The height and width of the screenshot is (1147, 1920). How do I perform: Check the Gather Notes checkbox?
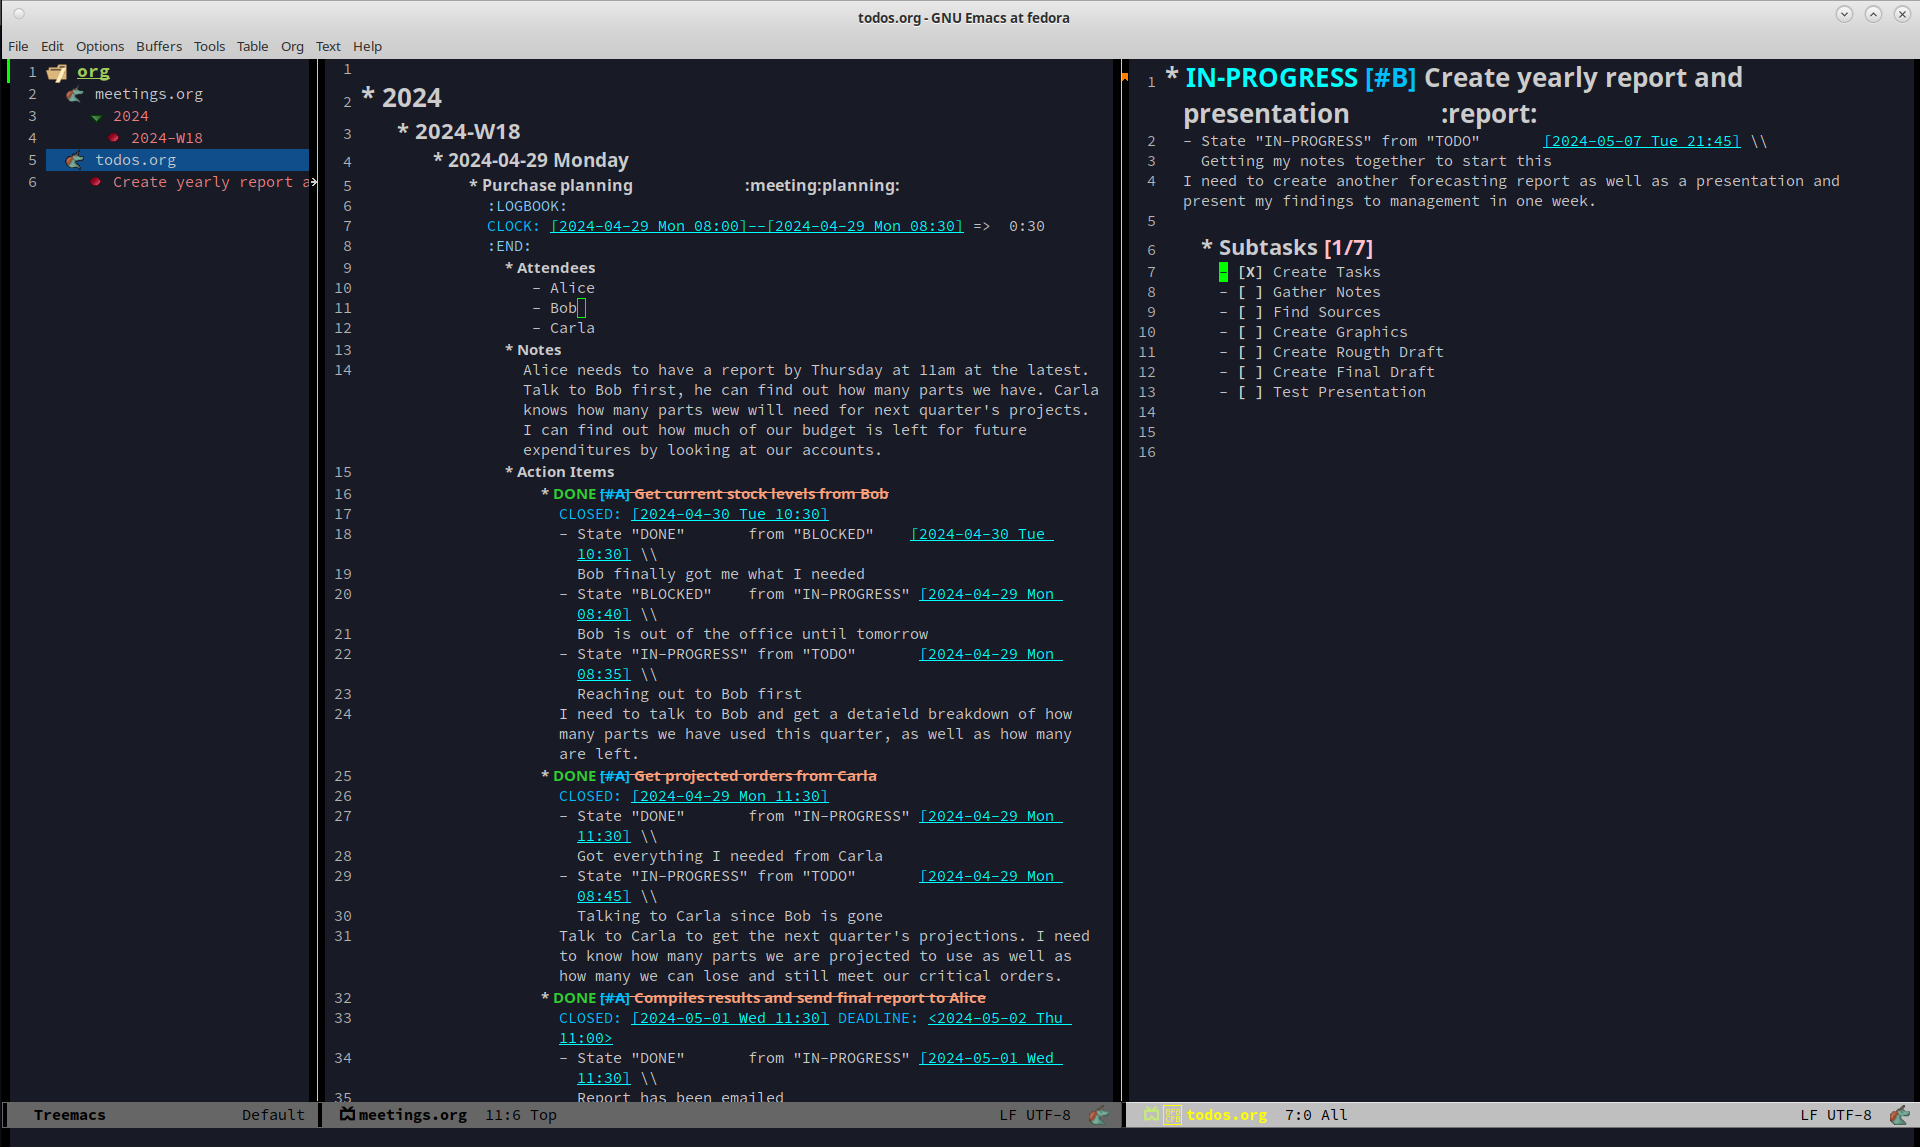1250,292
